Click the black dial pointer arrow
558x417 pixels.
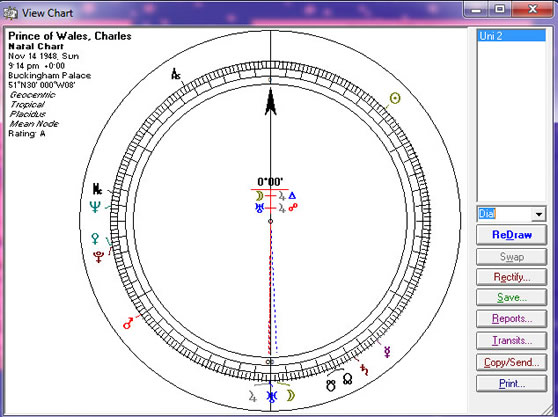point(270,102)
